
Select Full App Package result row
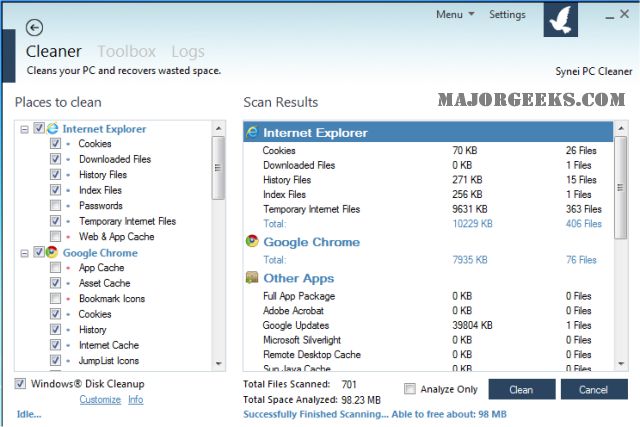click(428, 296)
